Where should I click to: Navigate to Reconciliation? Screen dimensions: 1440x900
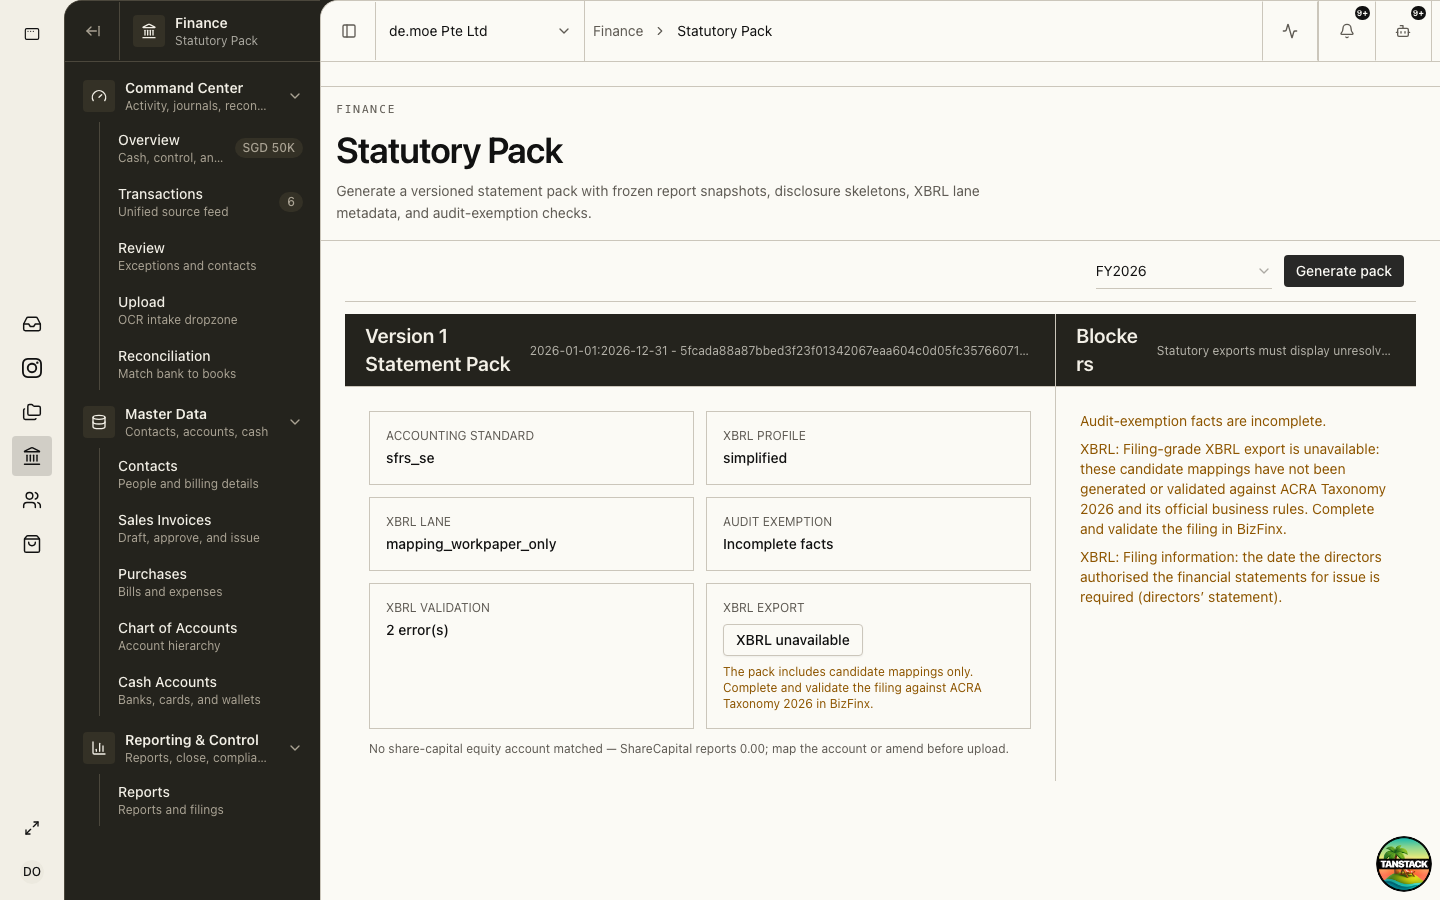coord(210,364)
